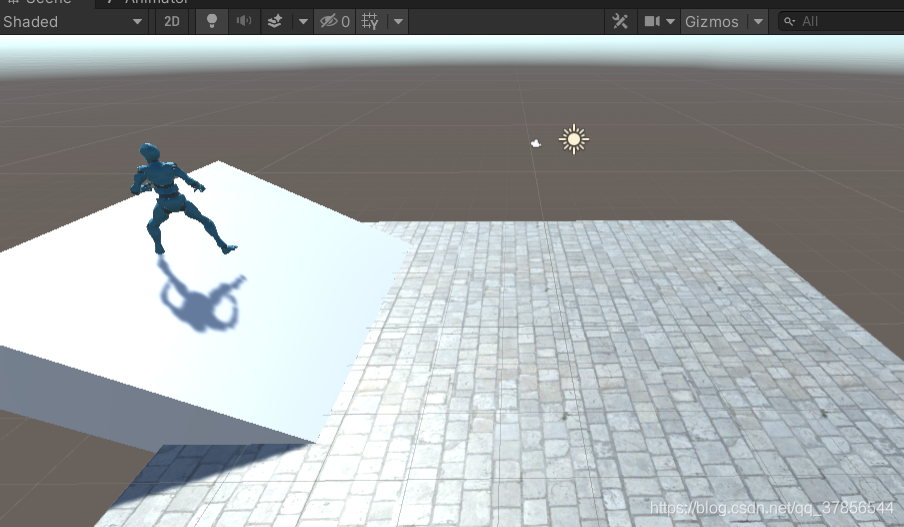The width and height of the screenshot is (904, 527).
Task: Toggle the scene grid visibility icon
Action: coord(370,22)
